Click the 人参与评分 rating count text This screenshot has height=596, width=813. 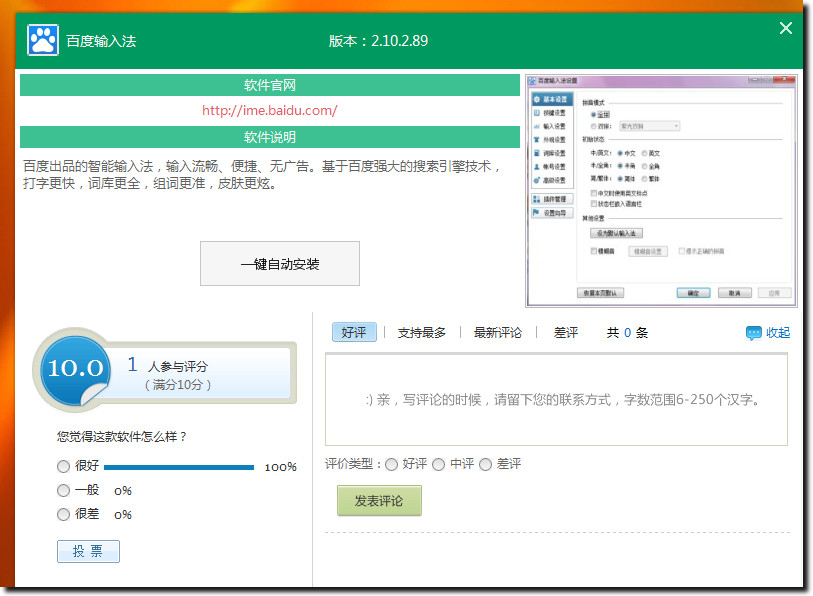[178, 367]
